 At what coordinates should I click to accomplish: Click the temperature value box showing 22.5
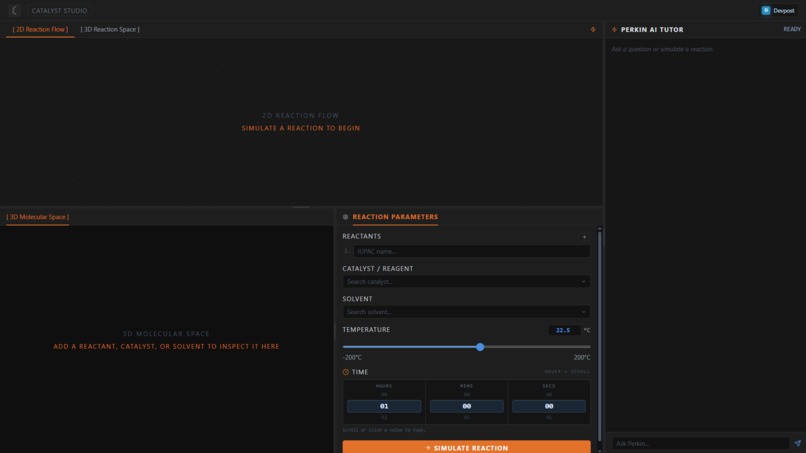click(564, 330)
